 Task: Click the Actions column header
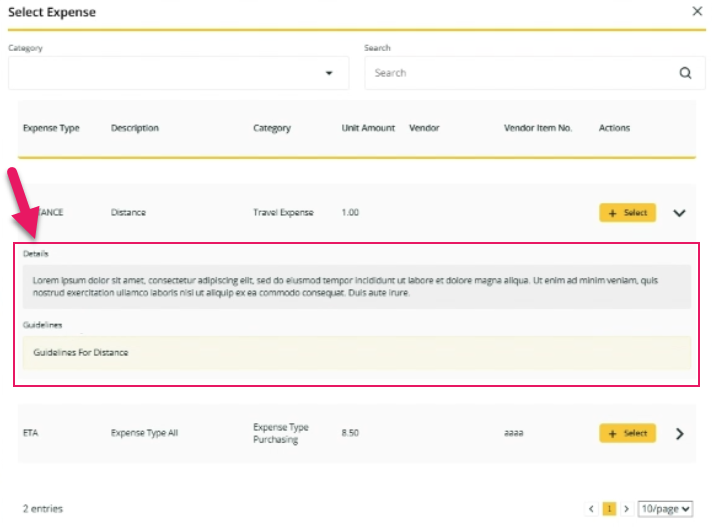[614, 128]
